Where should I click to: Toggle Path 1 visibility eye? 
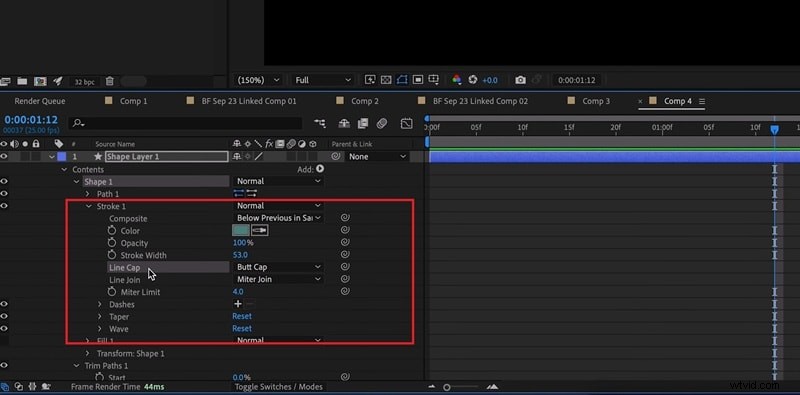point(4,193)
